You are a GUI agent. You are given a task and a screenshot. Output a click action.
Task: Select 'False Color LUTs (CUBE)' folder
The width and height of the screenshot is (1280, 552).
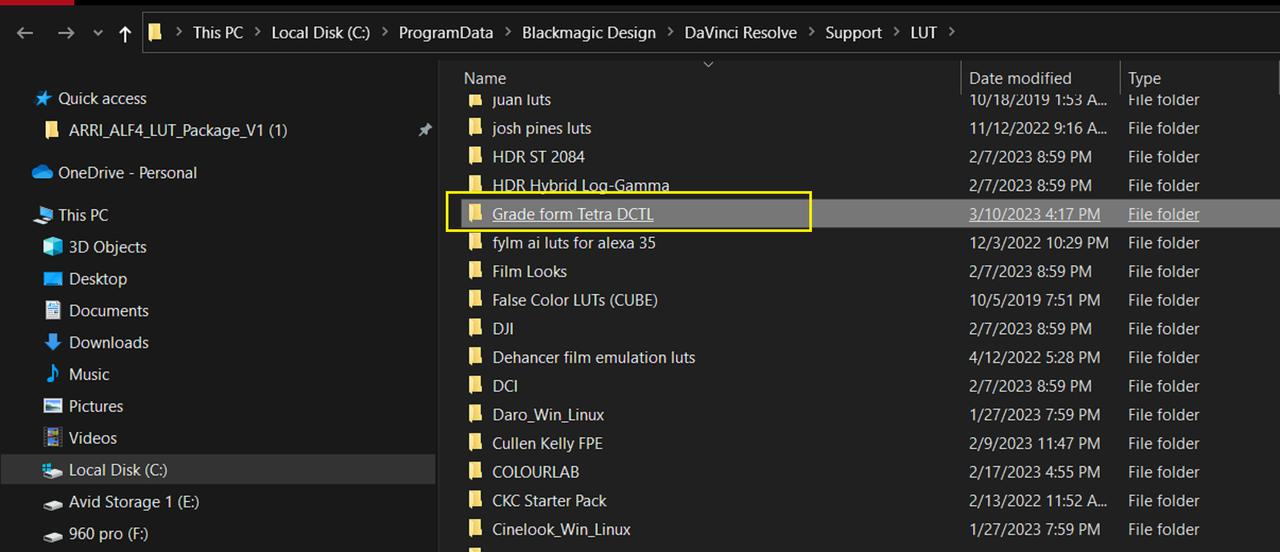tap(575, 300)
